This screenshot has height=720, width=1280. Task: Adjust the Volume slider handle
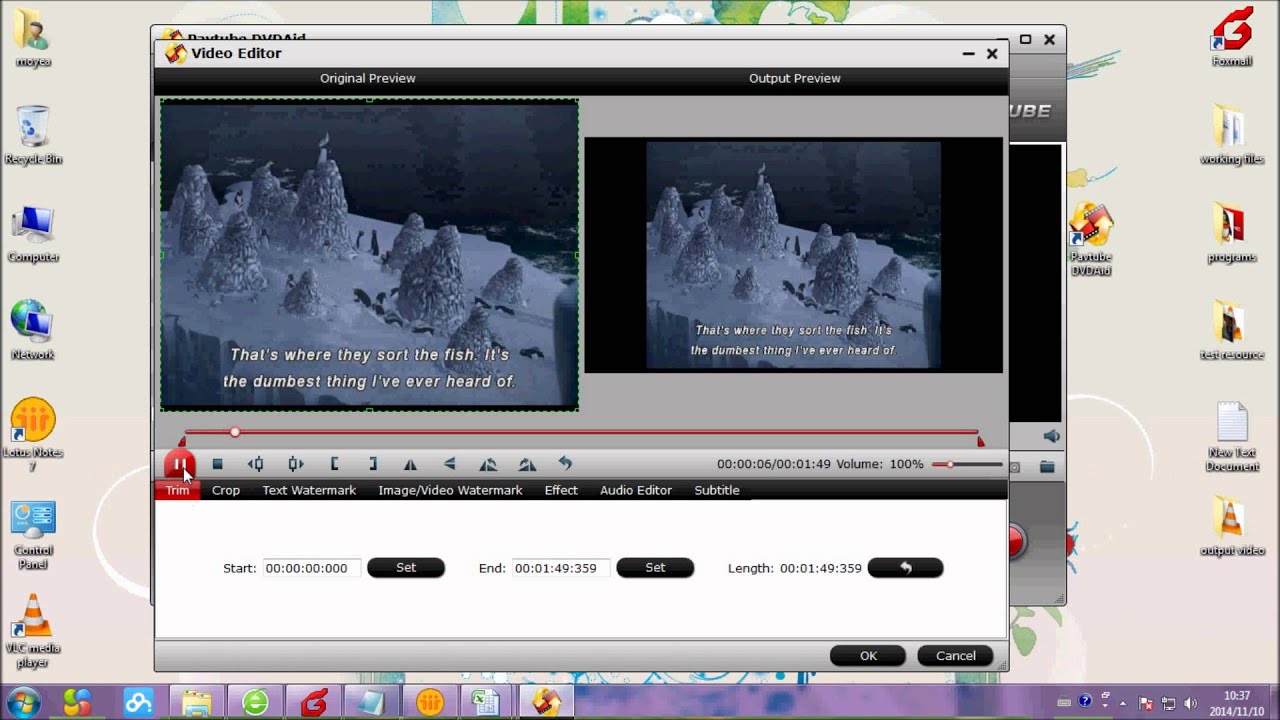pyautogui.click(x=950, y=464)
